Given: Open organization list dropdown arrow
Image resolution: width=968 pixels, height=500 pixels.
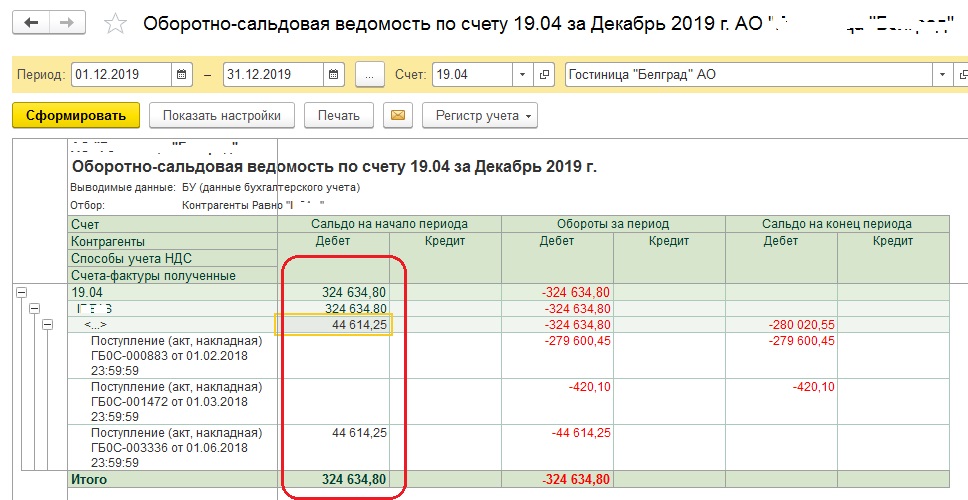Looking at the screenshot, I should click(x=942, y=75).
